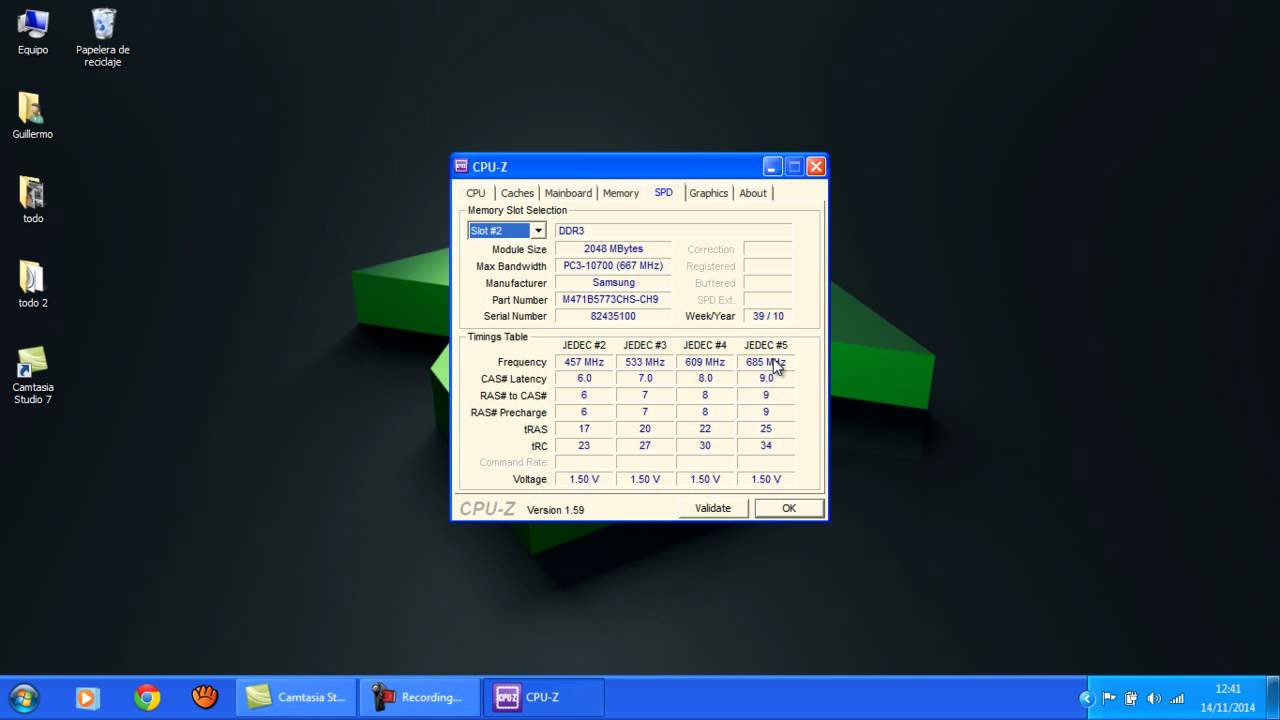Open the Mainboard tab
1280x720 pixels.
click(568, 193)
